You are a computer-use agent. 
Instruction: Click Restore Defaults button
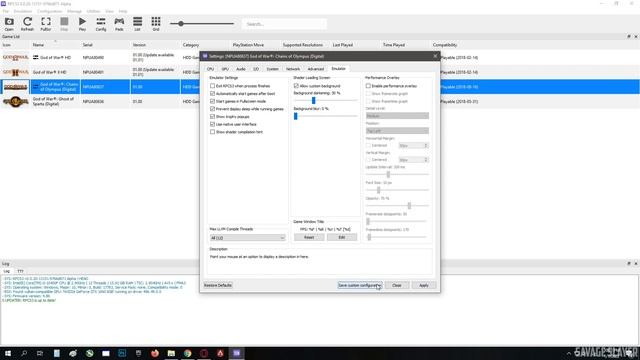(x=218, y=285)
